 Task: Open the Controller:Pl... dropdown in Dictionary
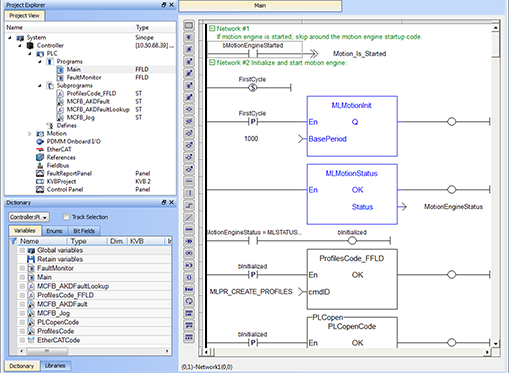pos(29,217)
